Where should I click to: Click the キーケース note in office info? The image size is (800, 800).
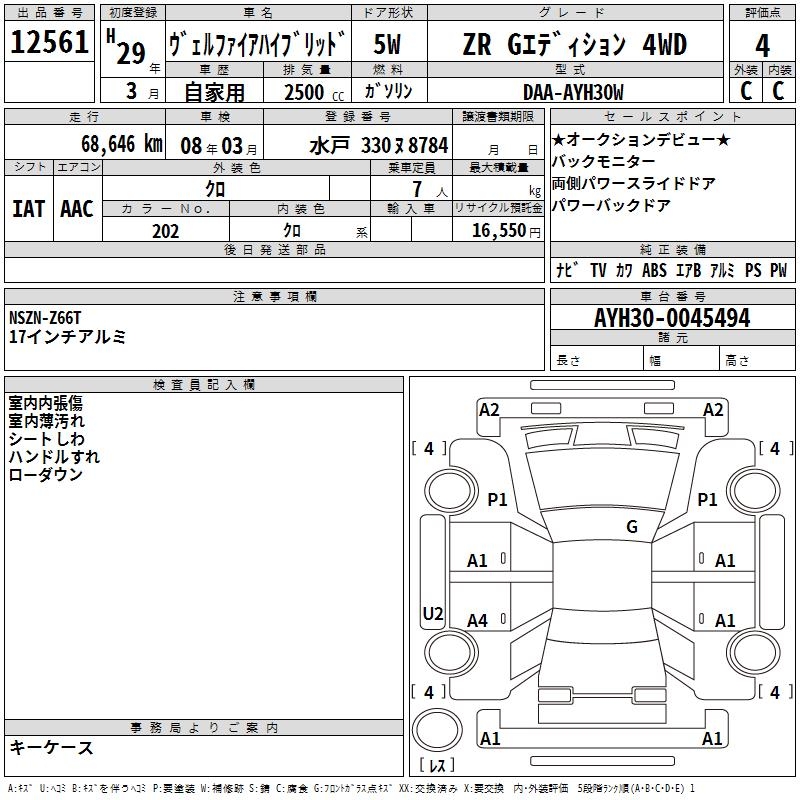click(x=51, y=748)
